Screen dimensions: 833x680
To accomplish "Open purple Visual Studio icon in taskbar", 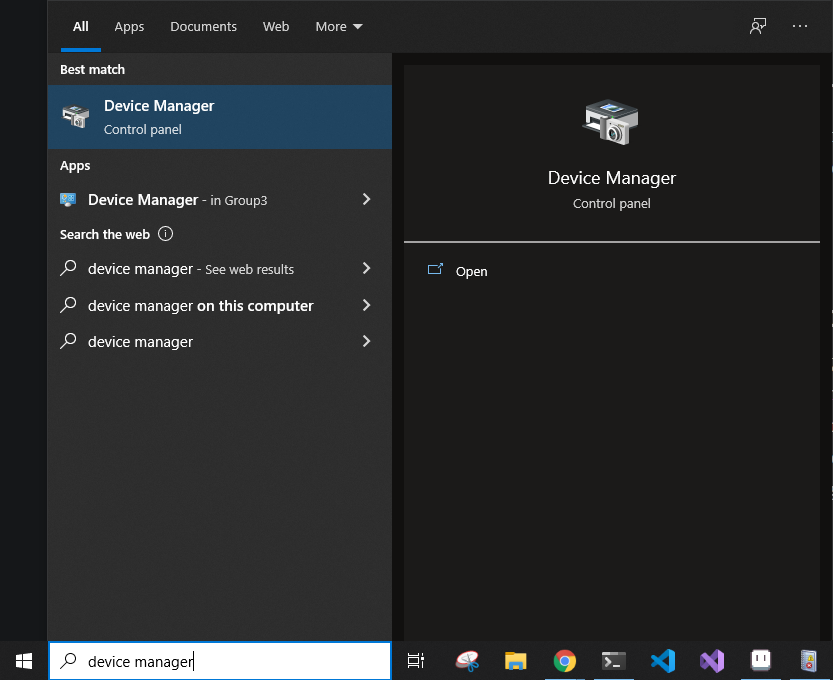I will (x=712, y=661).
